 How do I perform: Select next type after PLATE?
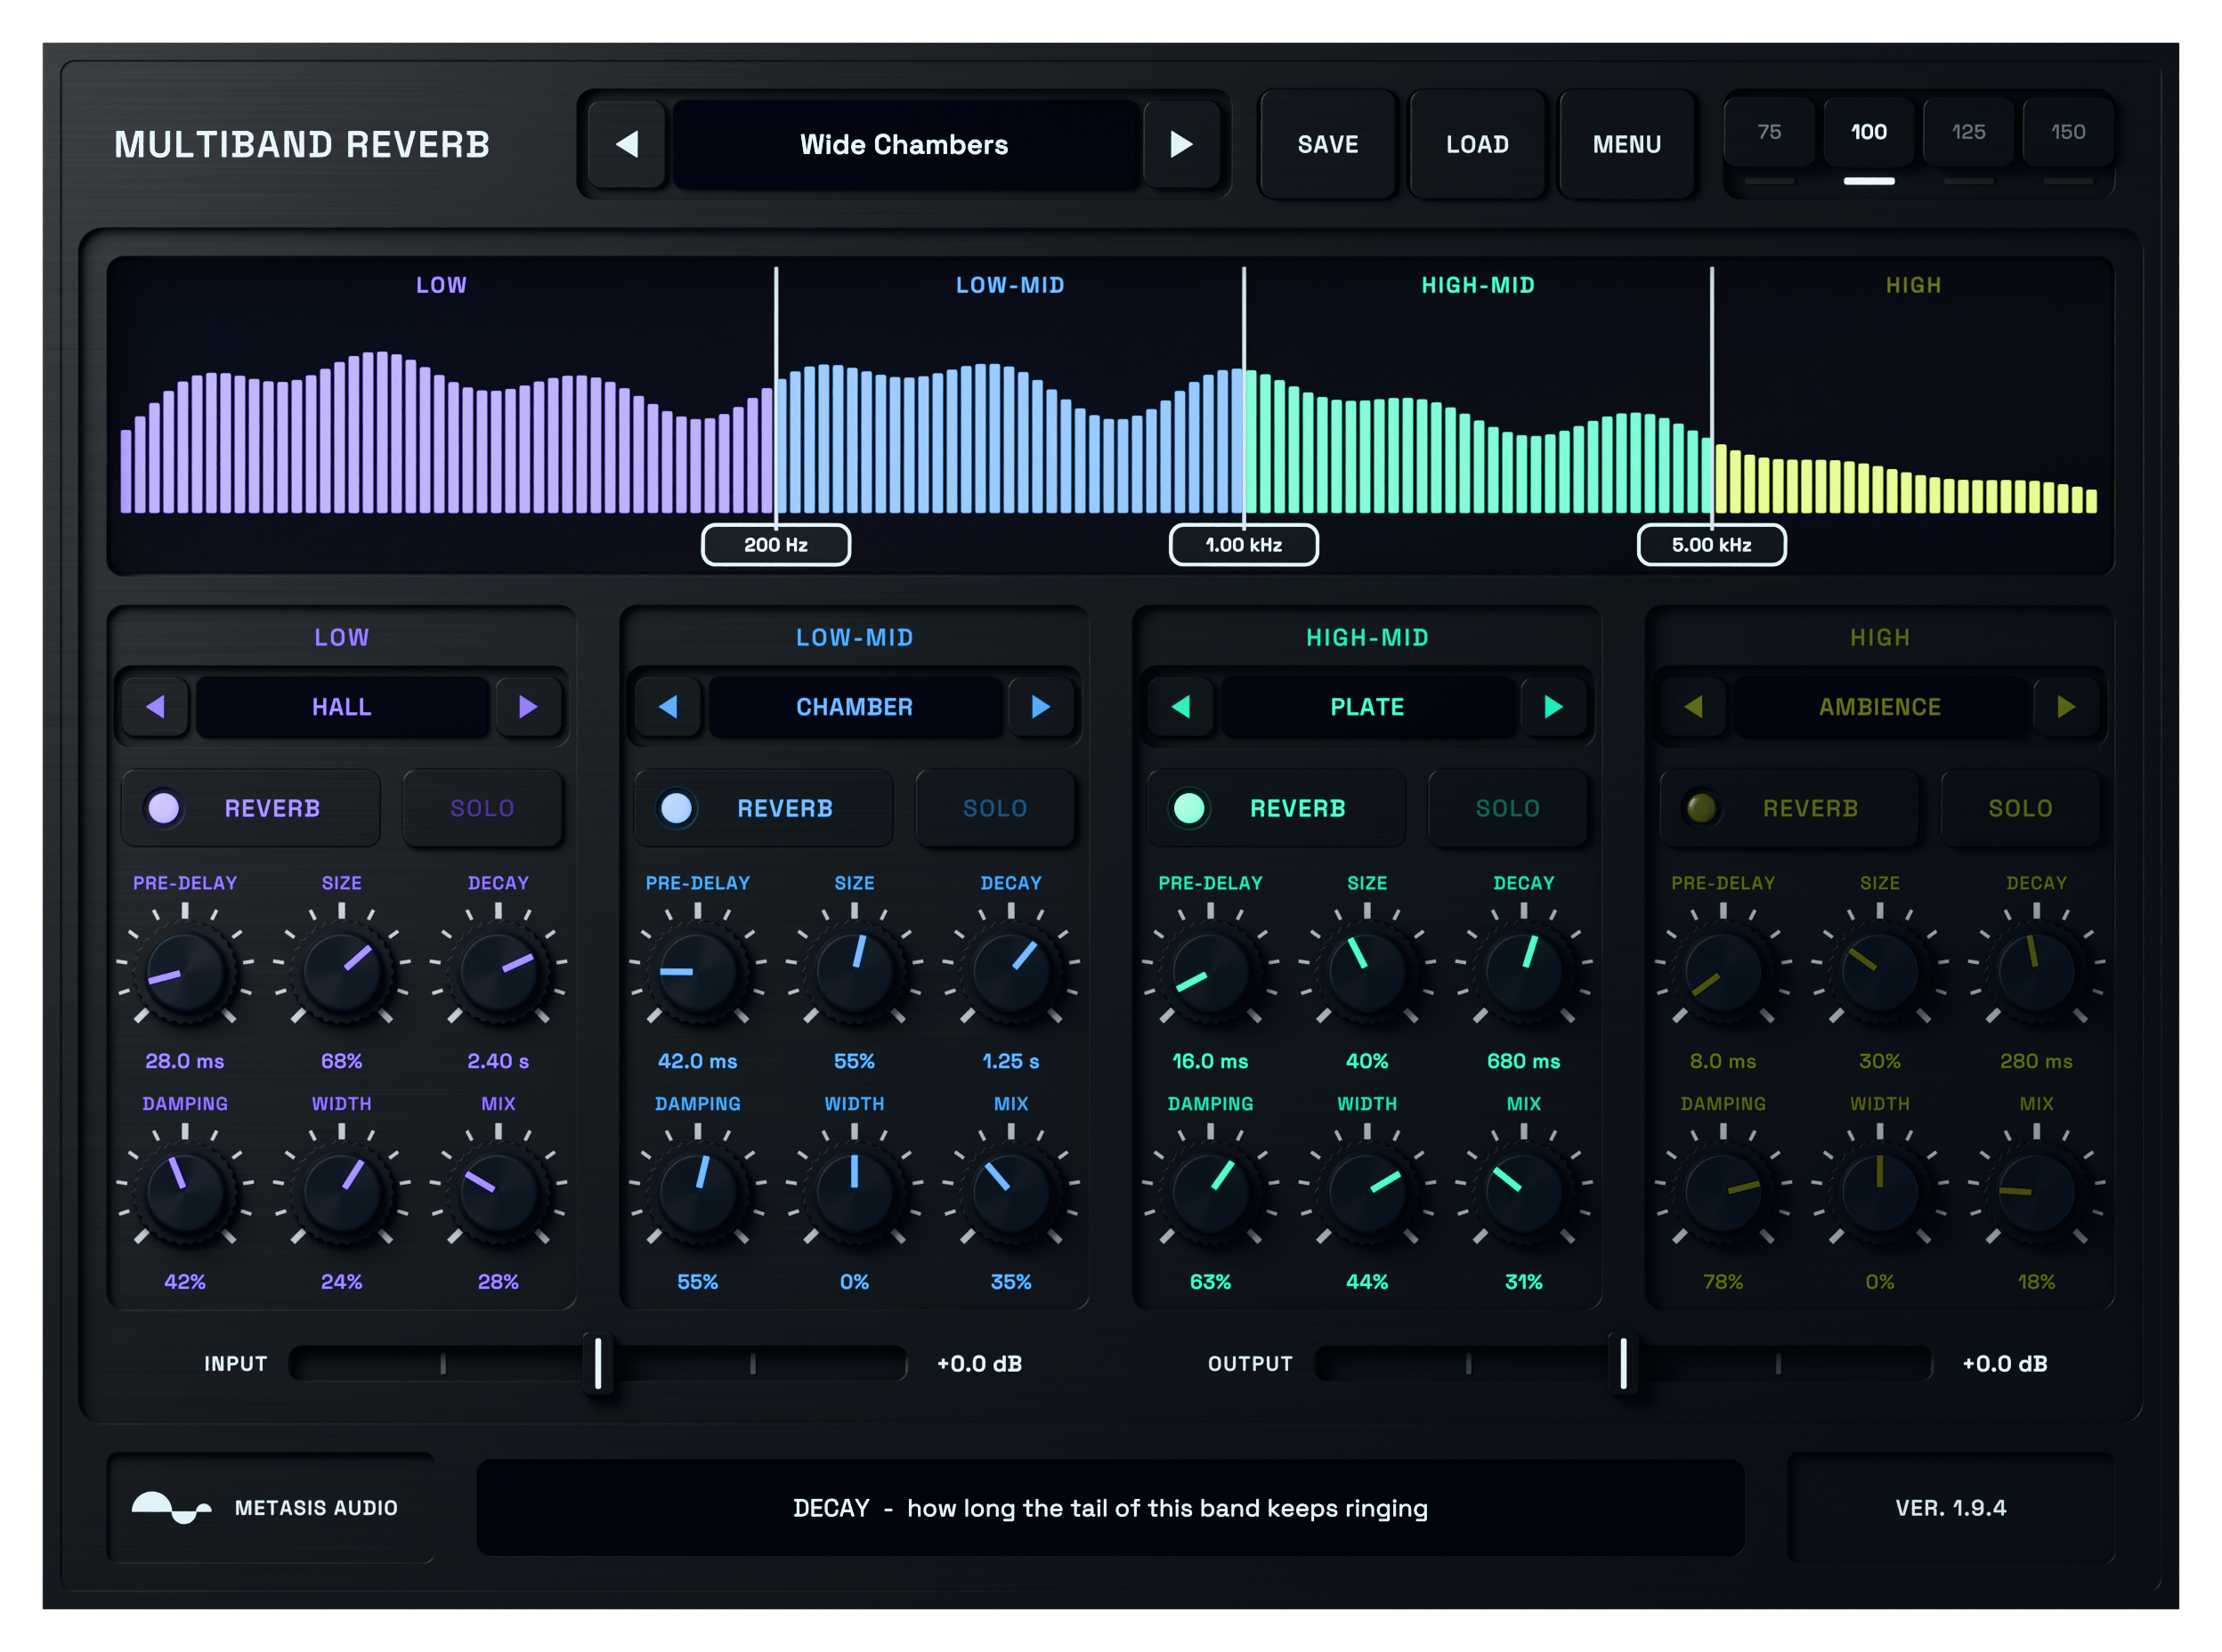click(1554, 707)
